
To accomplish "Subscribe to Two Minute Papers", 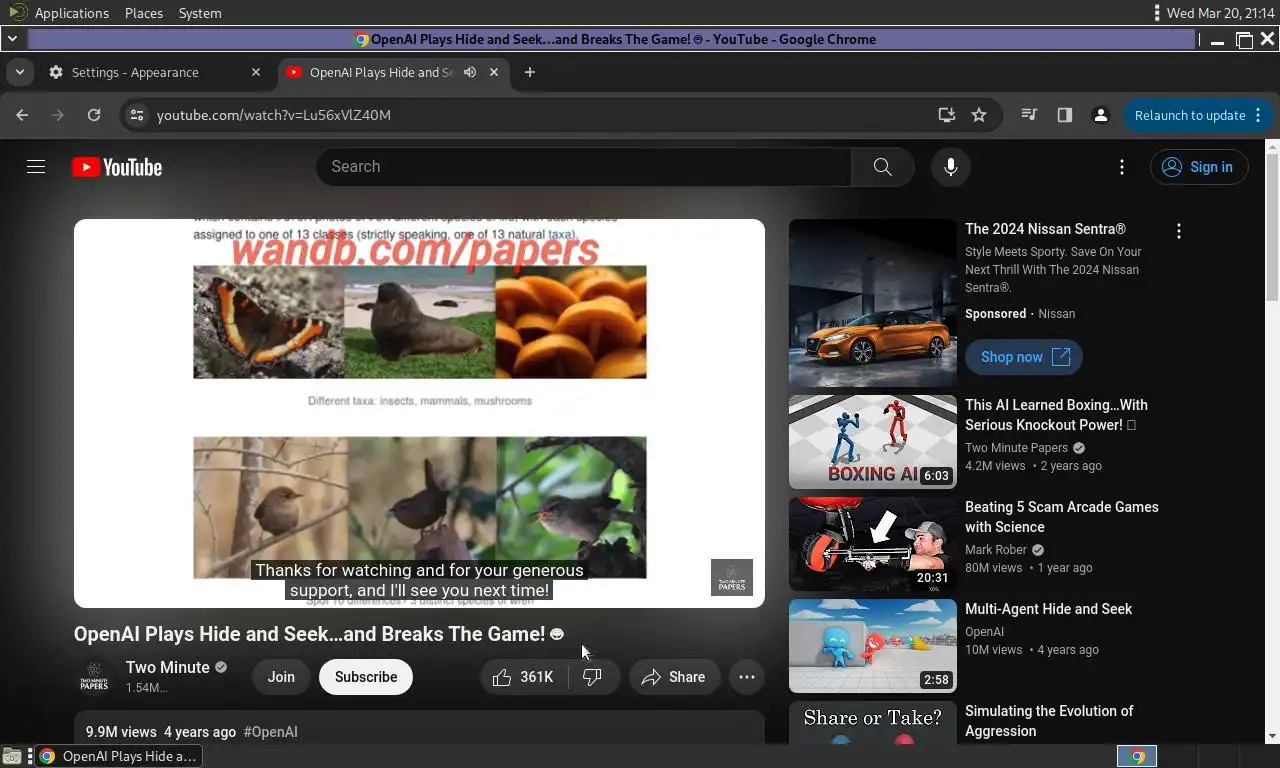I will tap(366, 677).
